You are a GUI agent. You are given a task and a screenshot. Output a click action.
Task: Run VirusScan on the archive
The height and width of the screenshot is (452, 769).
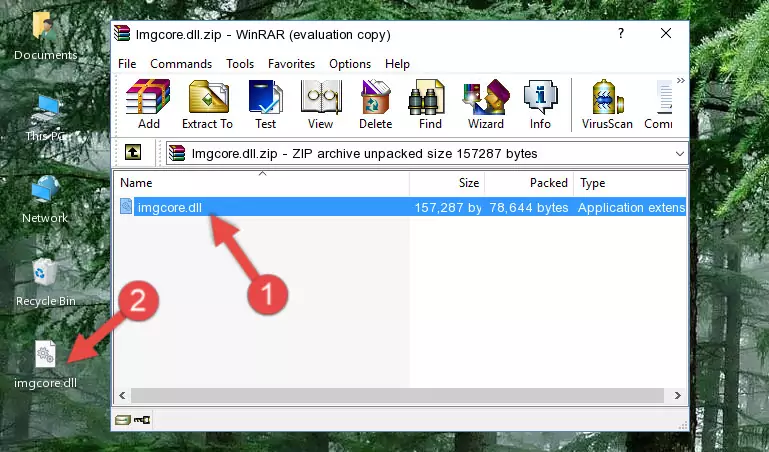[607, 104]
